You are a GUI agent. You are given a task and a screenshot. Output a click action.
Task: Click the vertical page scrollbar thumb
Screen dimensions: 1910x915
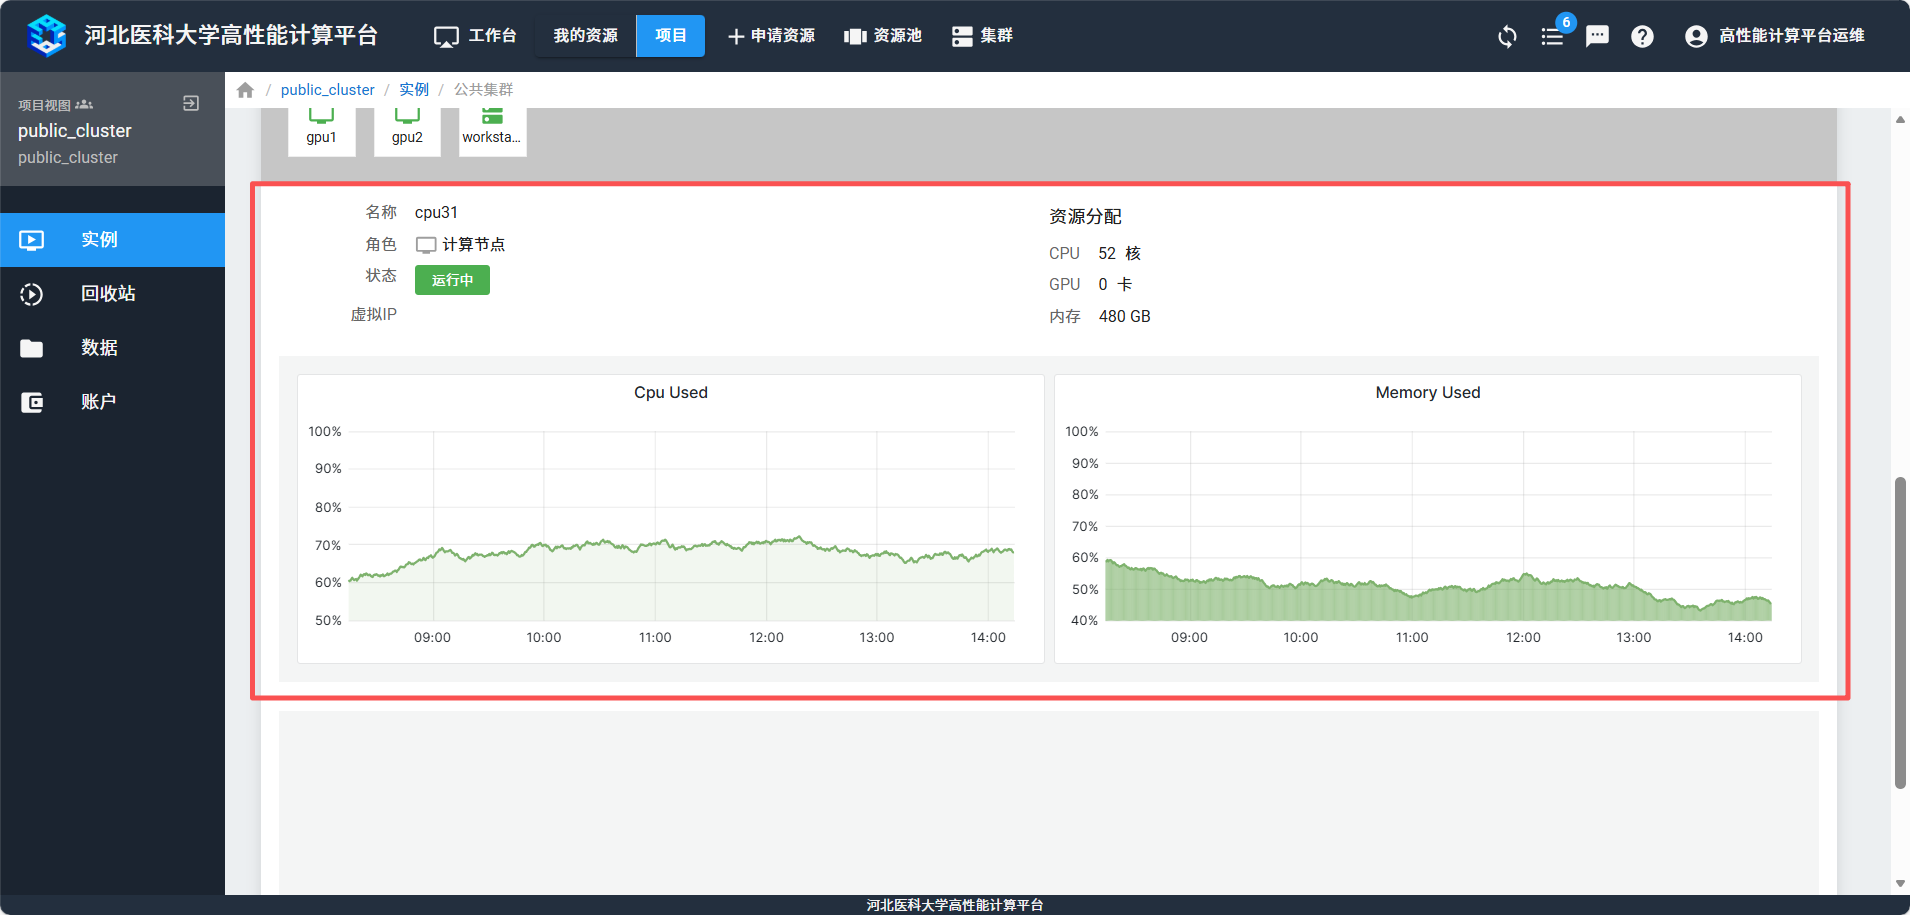pyautogui.click(x=1900, y=632)
